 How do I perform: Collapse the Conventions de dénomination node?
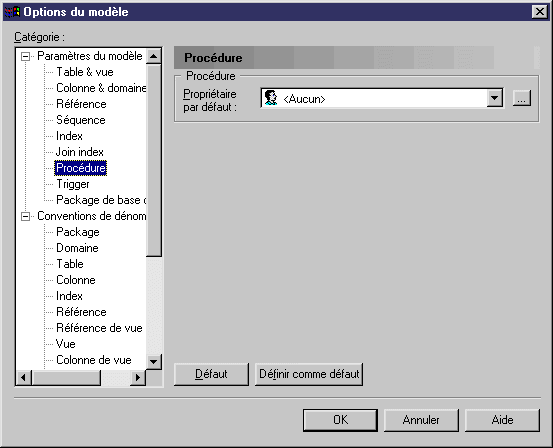point(25,216)
